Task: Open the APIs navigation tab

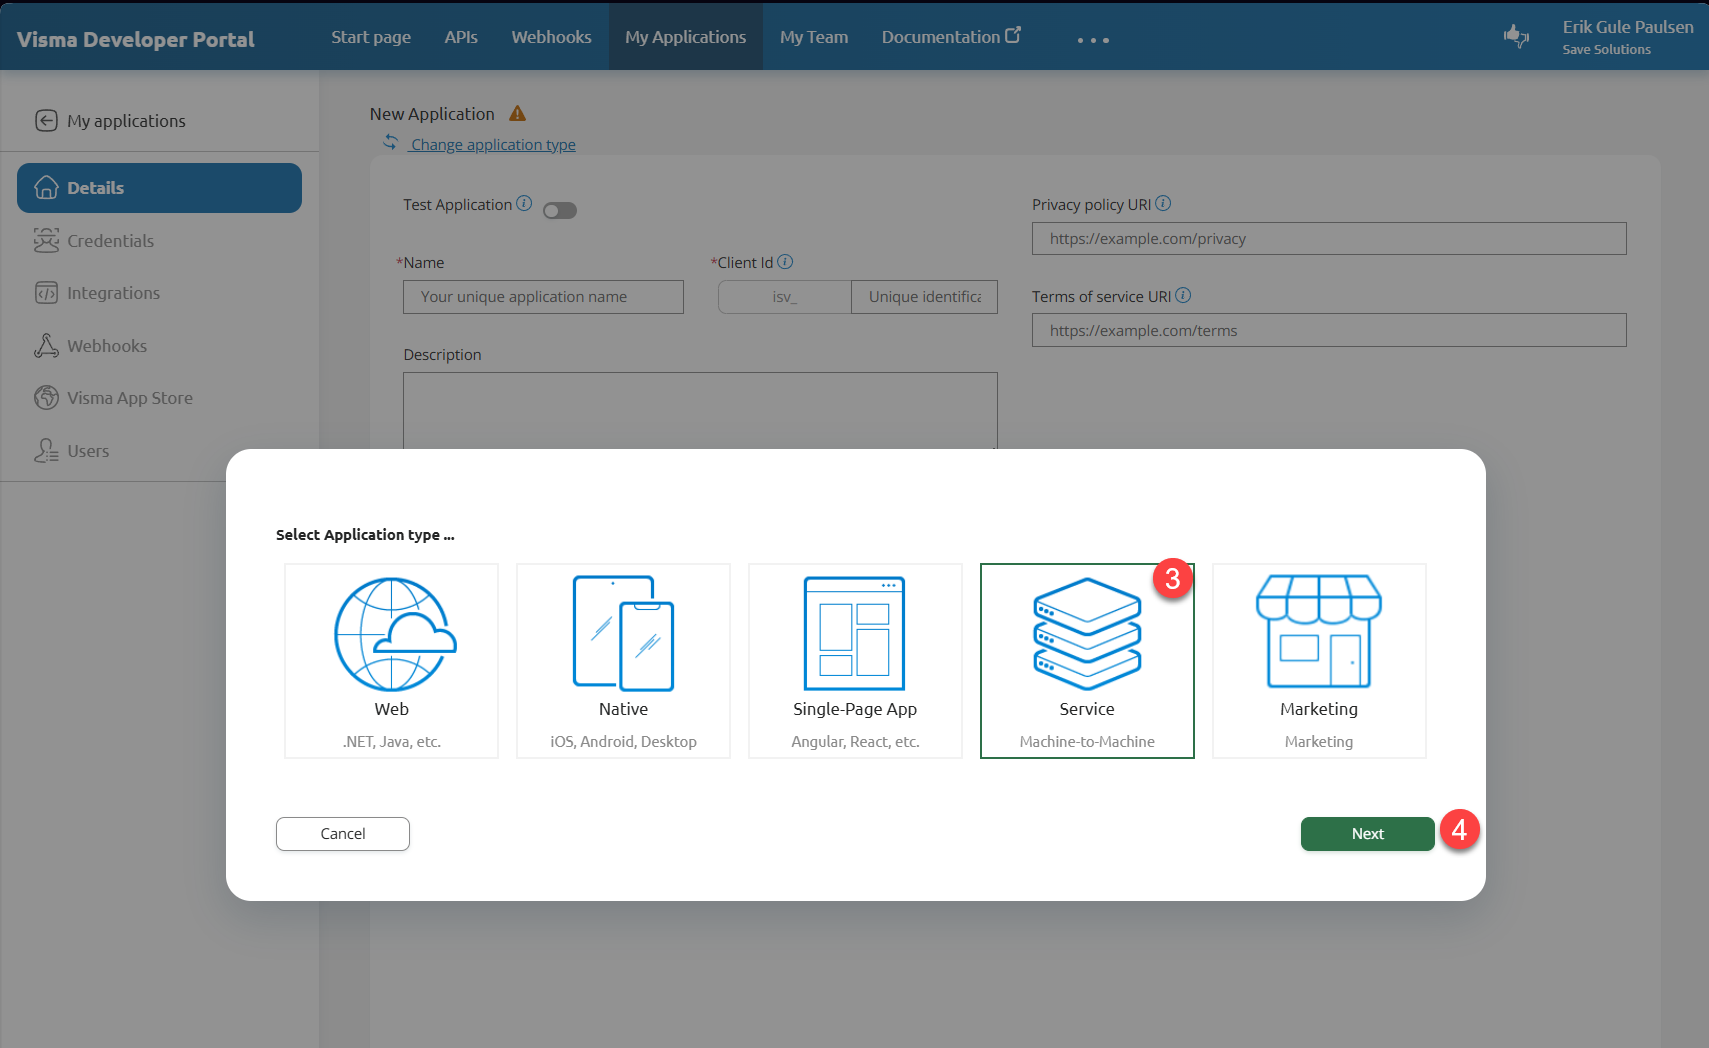Action: (461, 37)
